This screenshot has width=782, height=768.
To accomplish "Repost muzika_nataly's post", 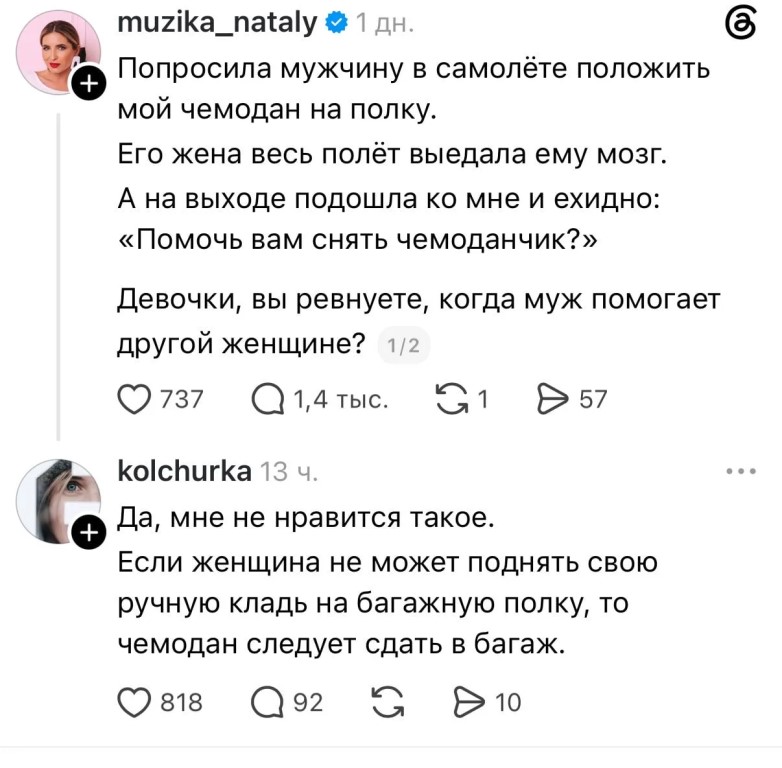I will [452, 399].
